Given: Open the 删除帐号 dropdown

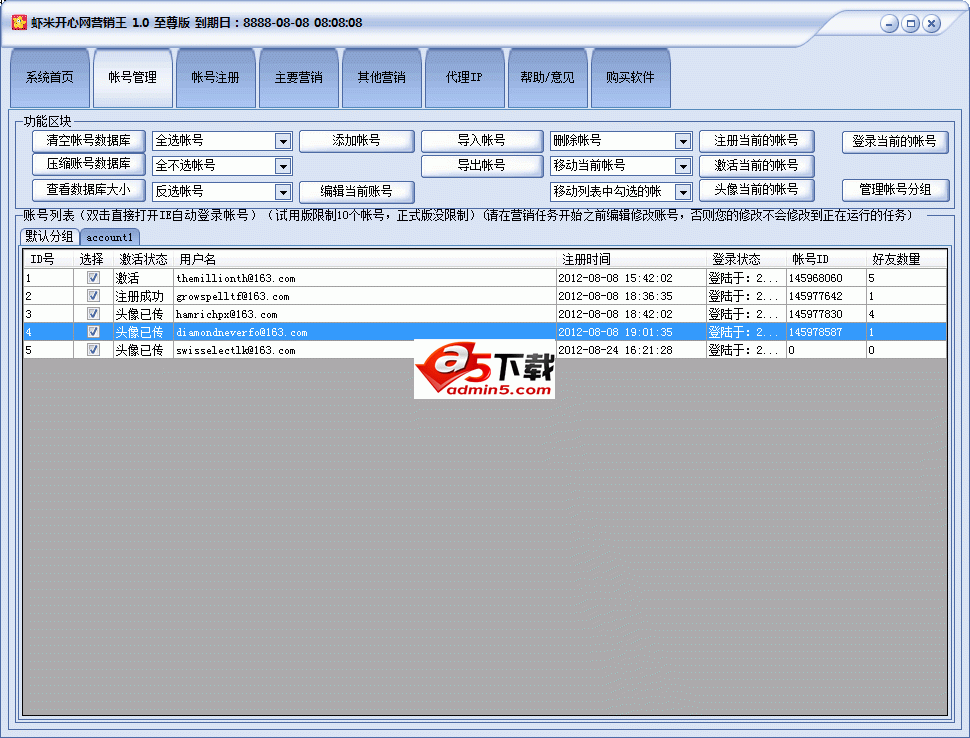Looking at the screenshot, I should 682,142.
